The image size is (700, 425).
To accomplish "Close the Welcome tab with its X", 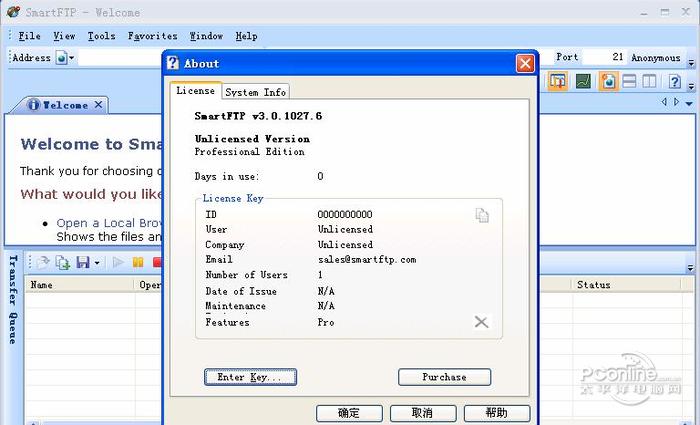I will point(99,105).
